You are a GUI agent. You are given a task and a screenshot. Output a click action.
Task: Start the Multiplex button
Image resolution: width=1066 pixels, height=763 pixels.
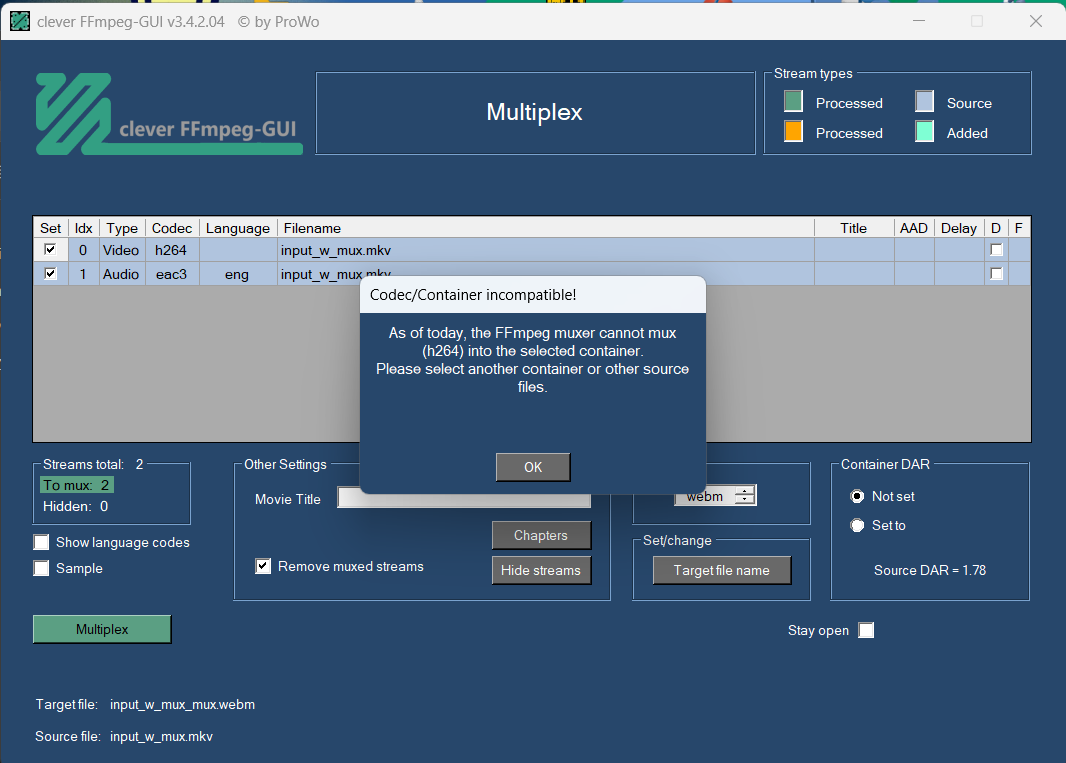point(102,629)
